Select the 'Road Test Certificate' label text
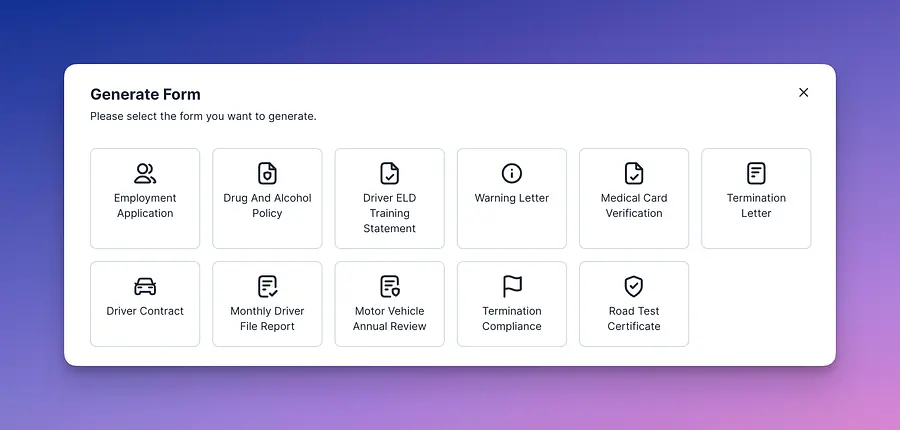This screenshot has width=900, height=430. tap(634, 319)
